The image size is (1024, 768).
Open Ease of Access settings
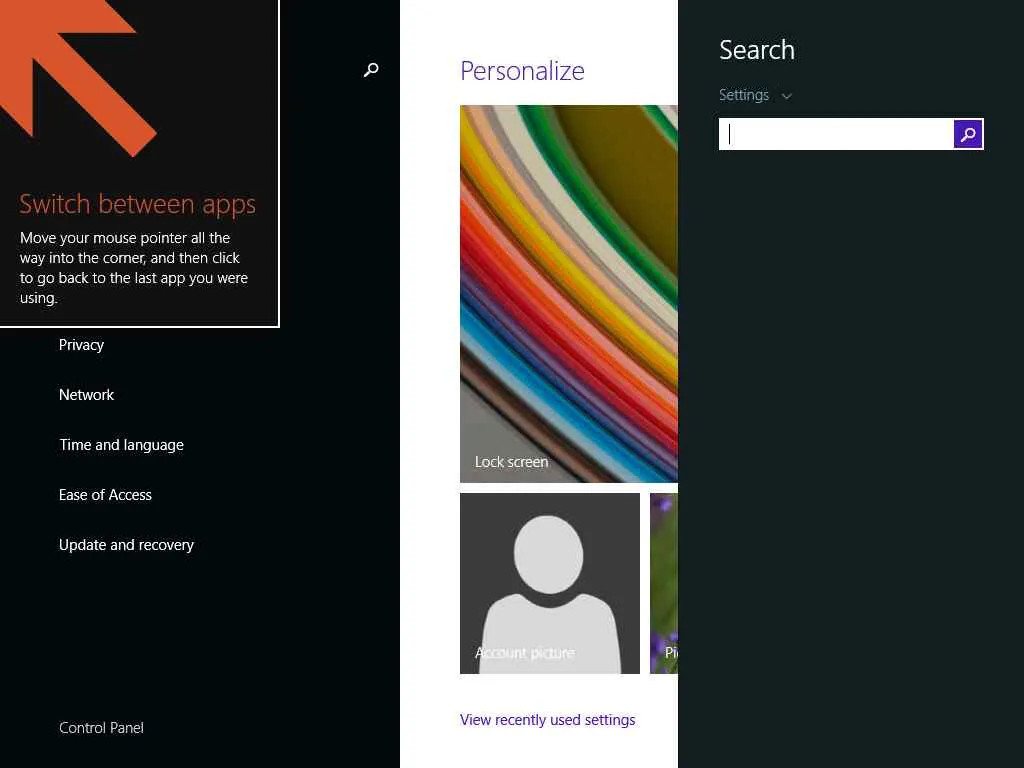[x=105, y=495]
